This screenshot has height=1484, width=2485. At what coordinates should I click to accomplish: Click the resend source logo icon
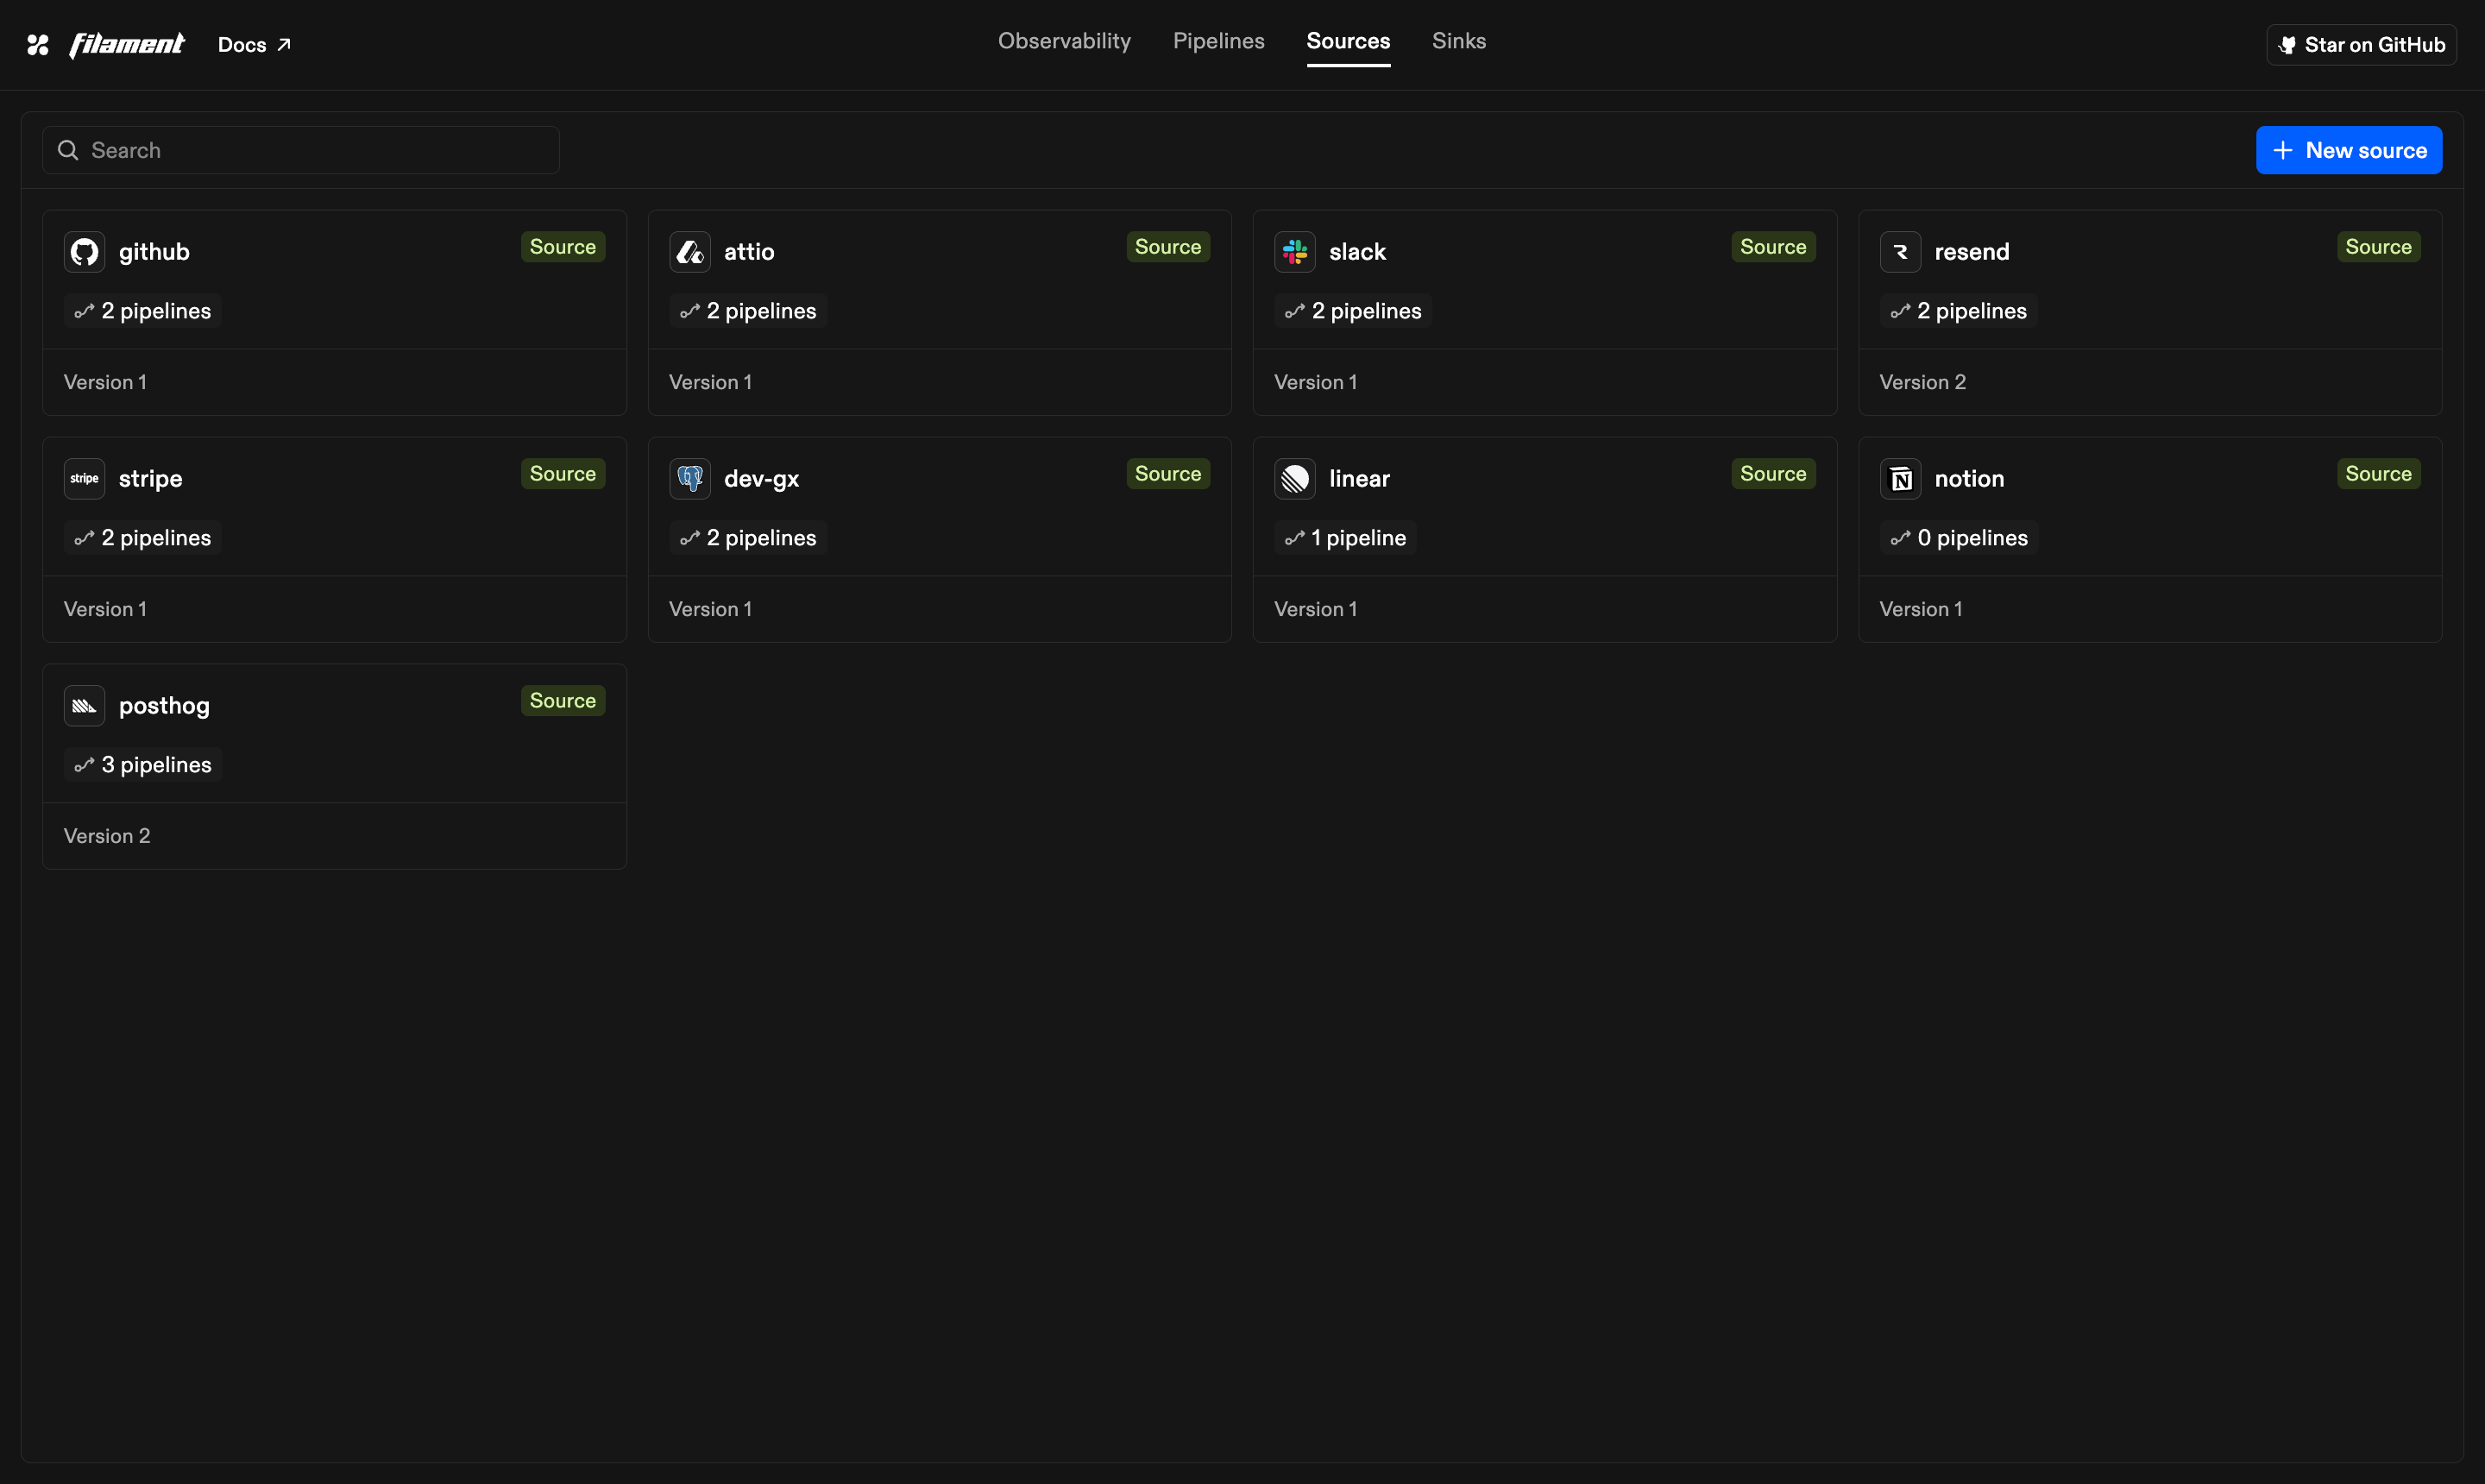1899,252
